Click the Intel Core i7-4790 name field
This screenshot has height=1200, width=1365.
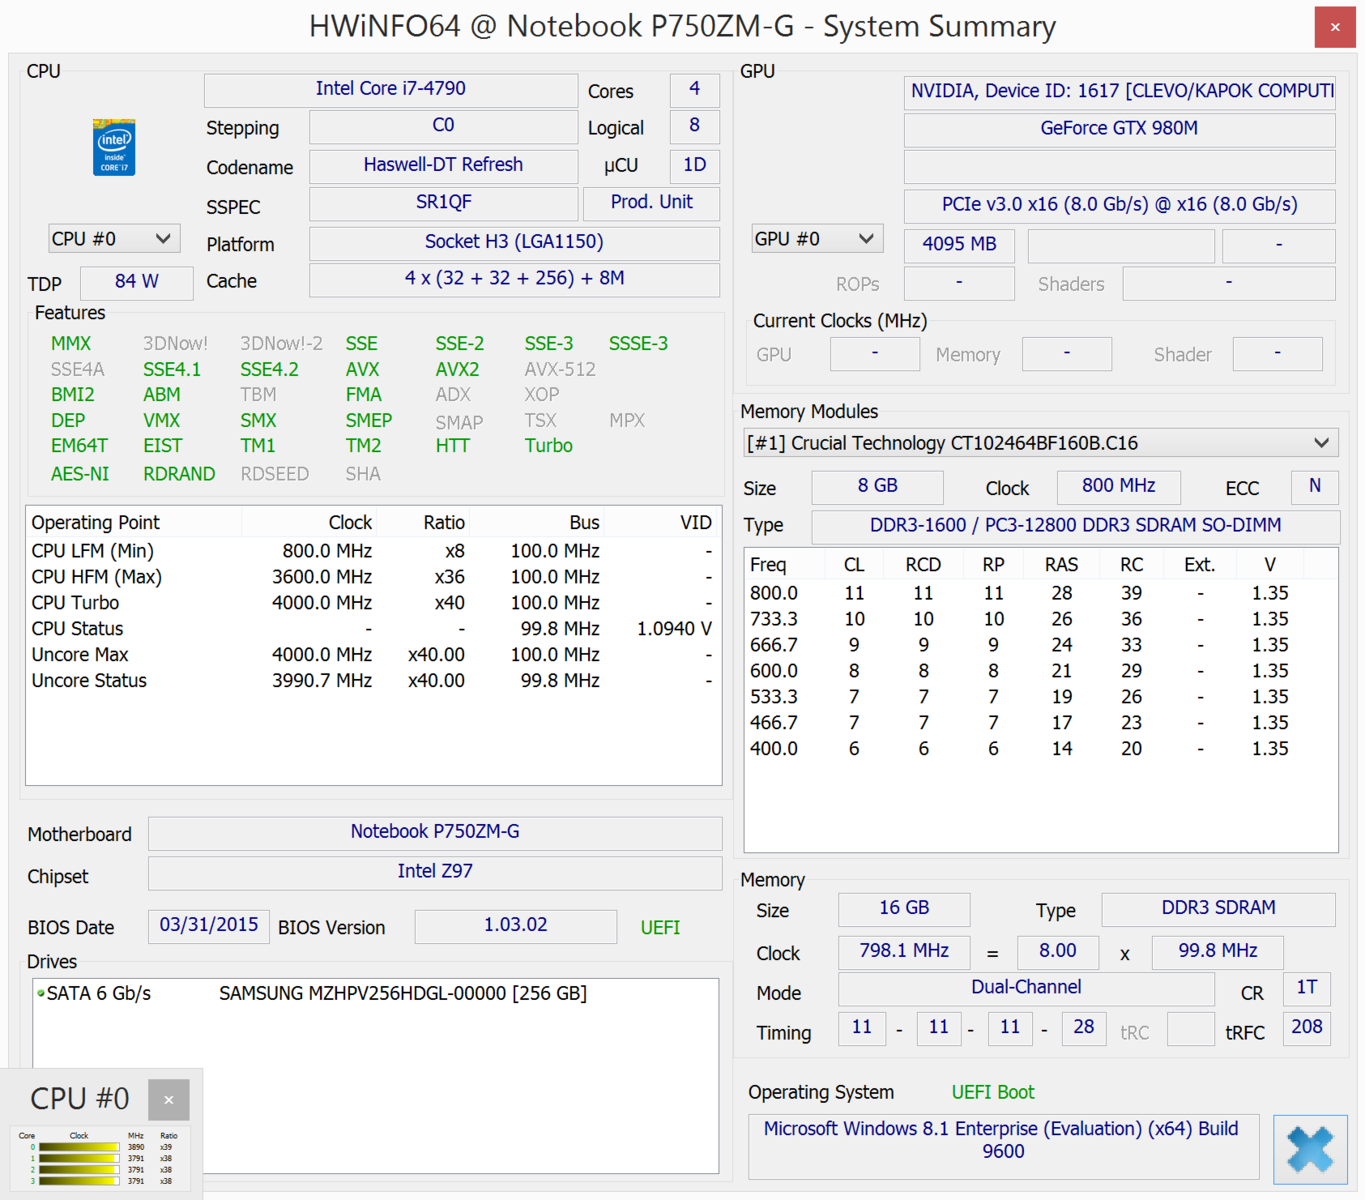[391, 90]
